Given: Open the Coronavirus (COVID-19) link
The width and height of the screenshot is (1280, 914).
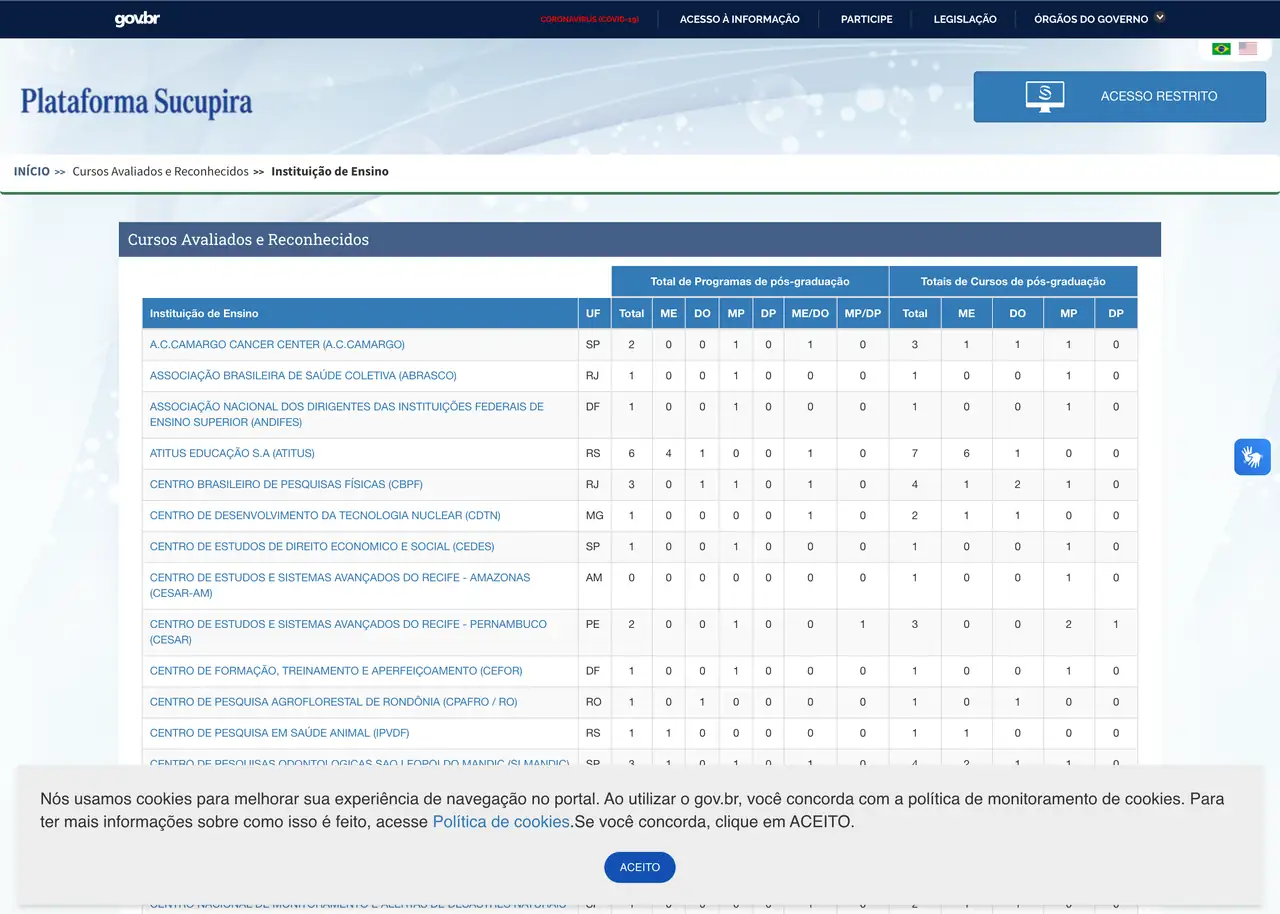Looking at the screenshot, I should click(x=589, y=19).
